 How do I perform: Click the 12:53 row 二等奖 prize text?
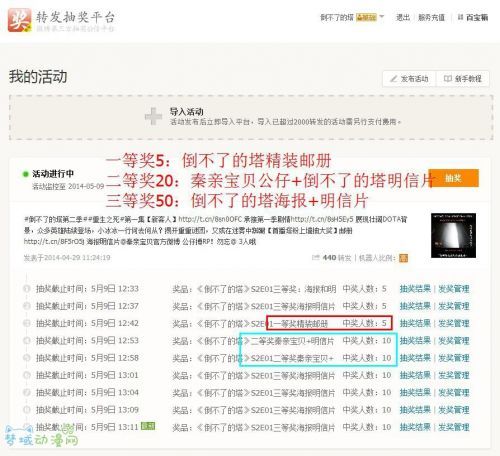coord(292,341)
